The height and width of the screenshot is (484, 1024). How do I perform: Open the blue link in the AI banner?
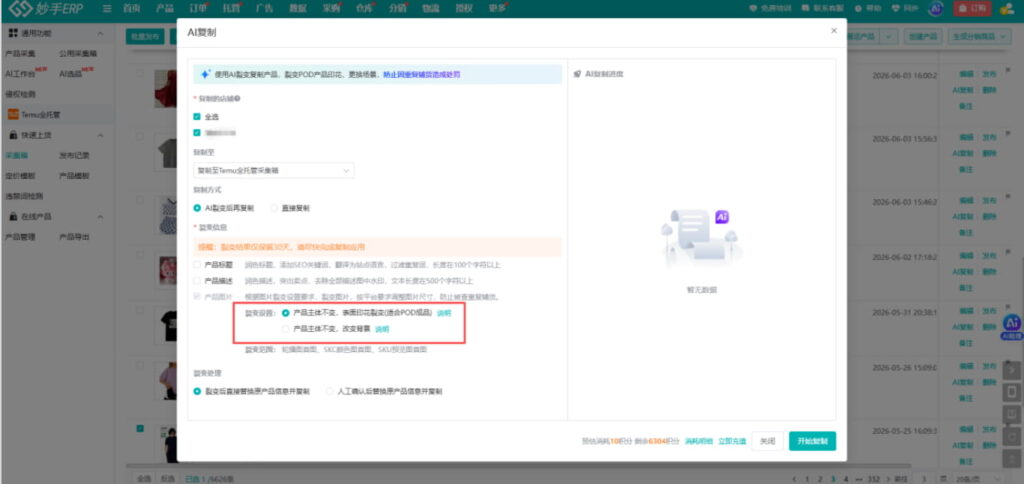421,74
